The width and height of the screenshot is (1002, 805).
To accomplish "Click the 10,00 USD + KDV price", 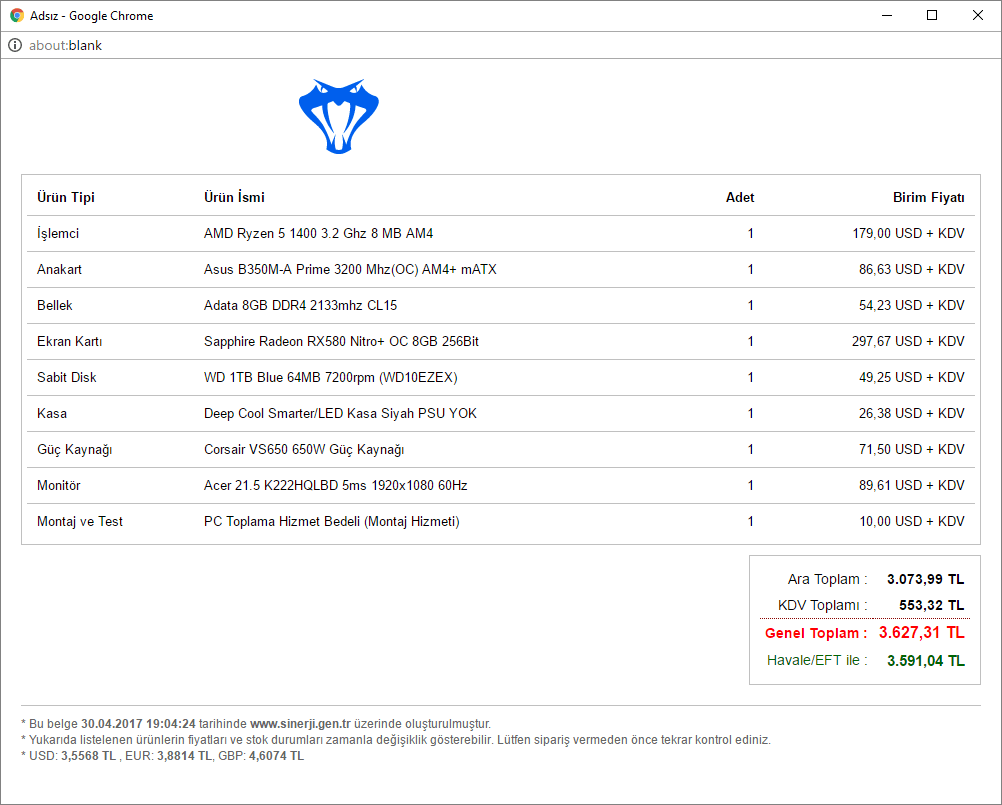I will click(912, 521).
